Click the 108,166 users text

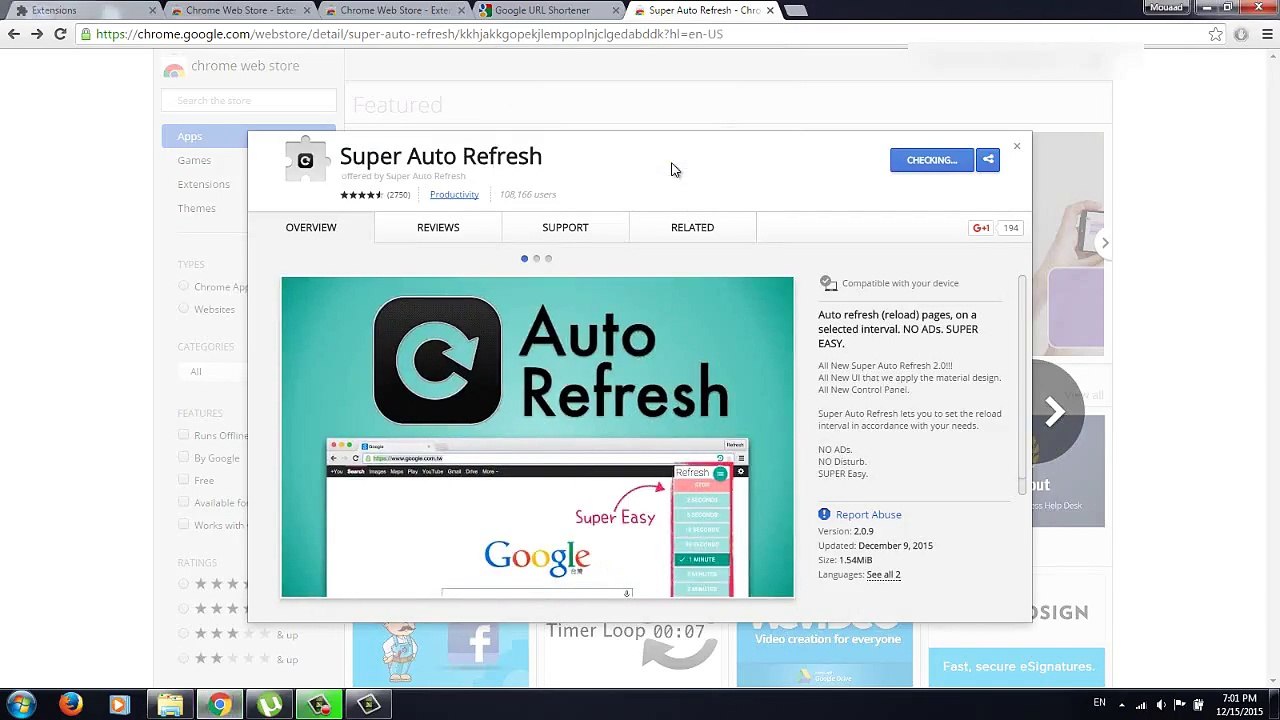click(527, 195)
